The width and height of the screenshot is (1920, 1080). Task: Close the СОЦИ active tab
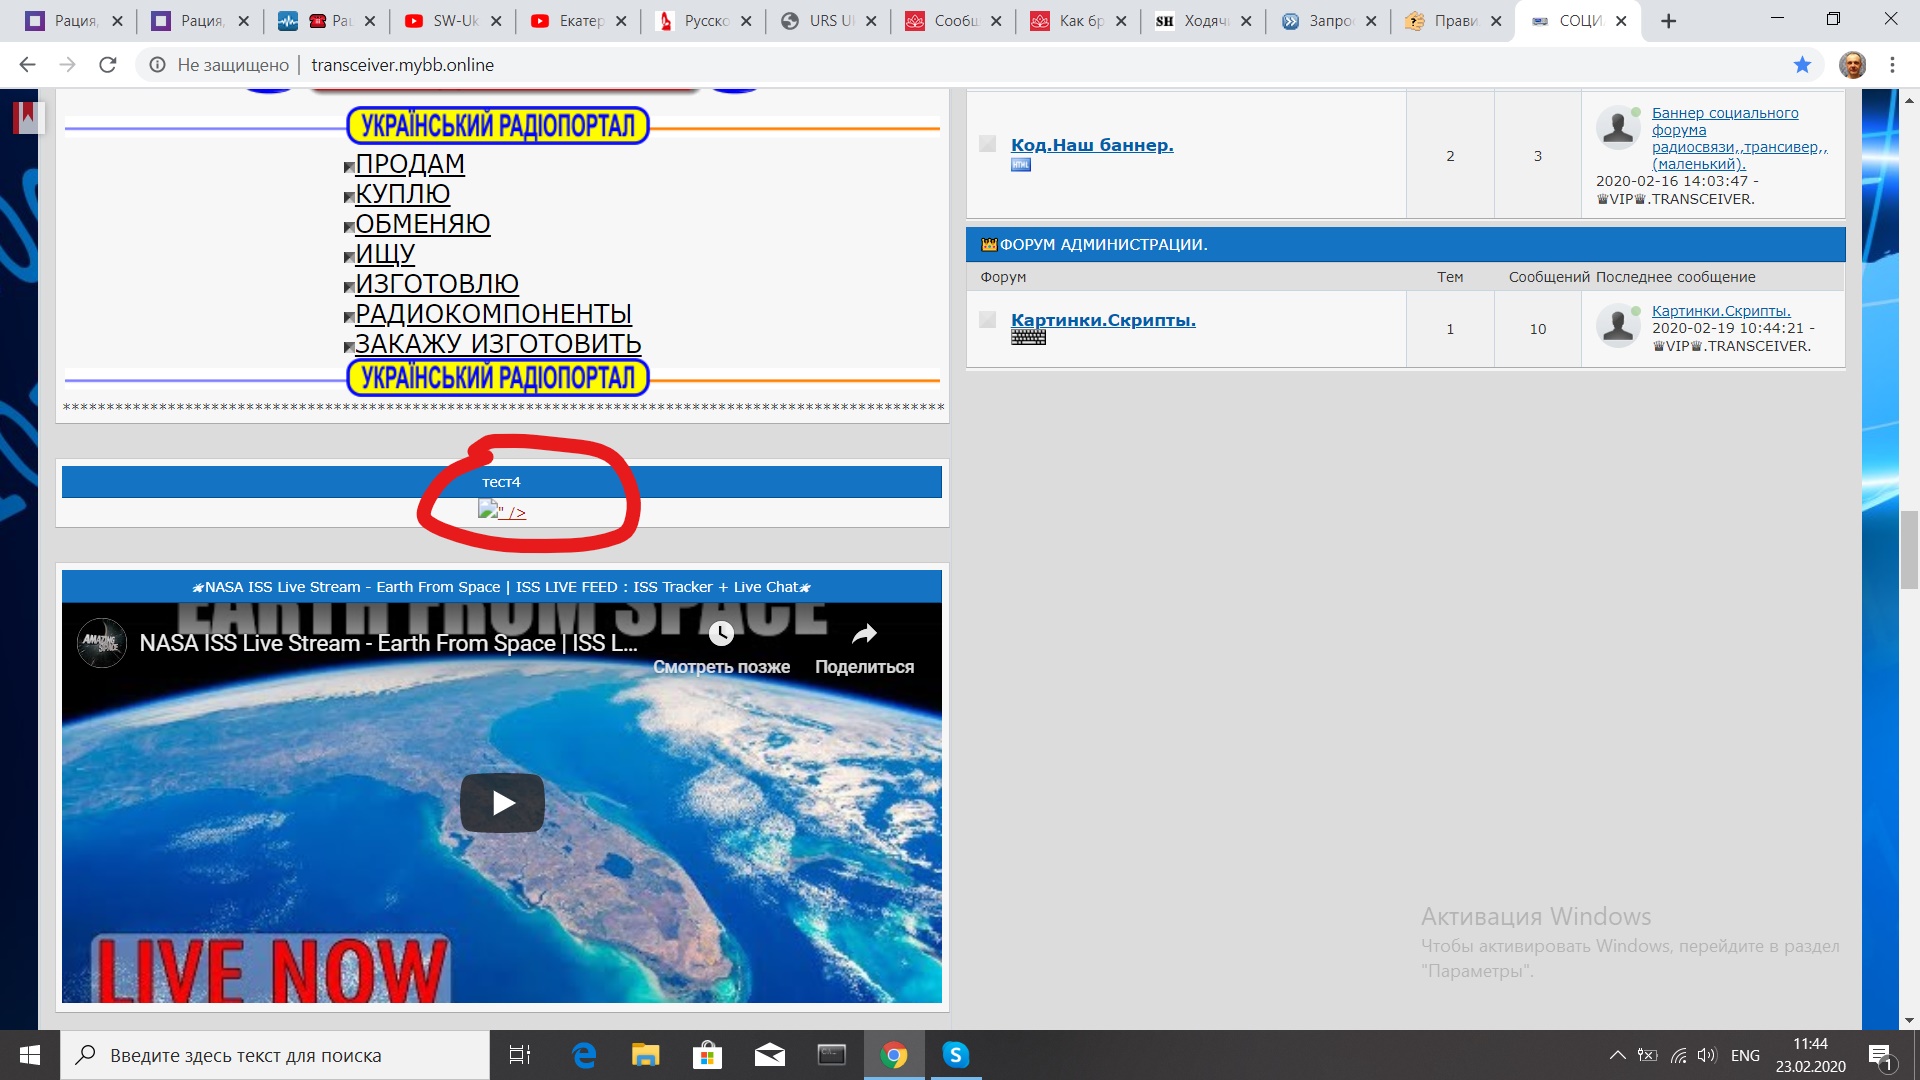(1621, 21)
